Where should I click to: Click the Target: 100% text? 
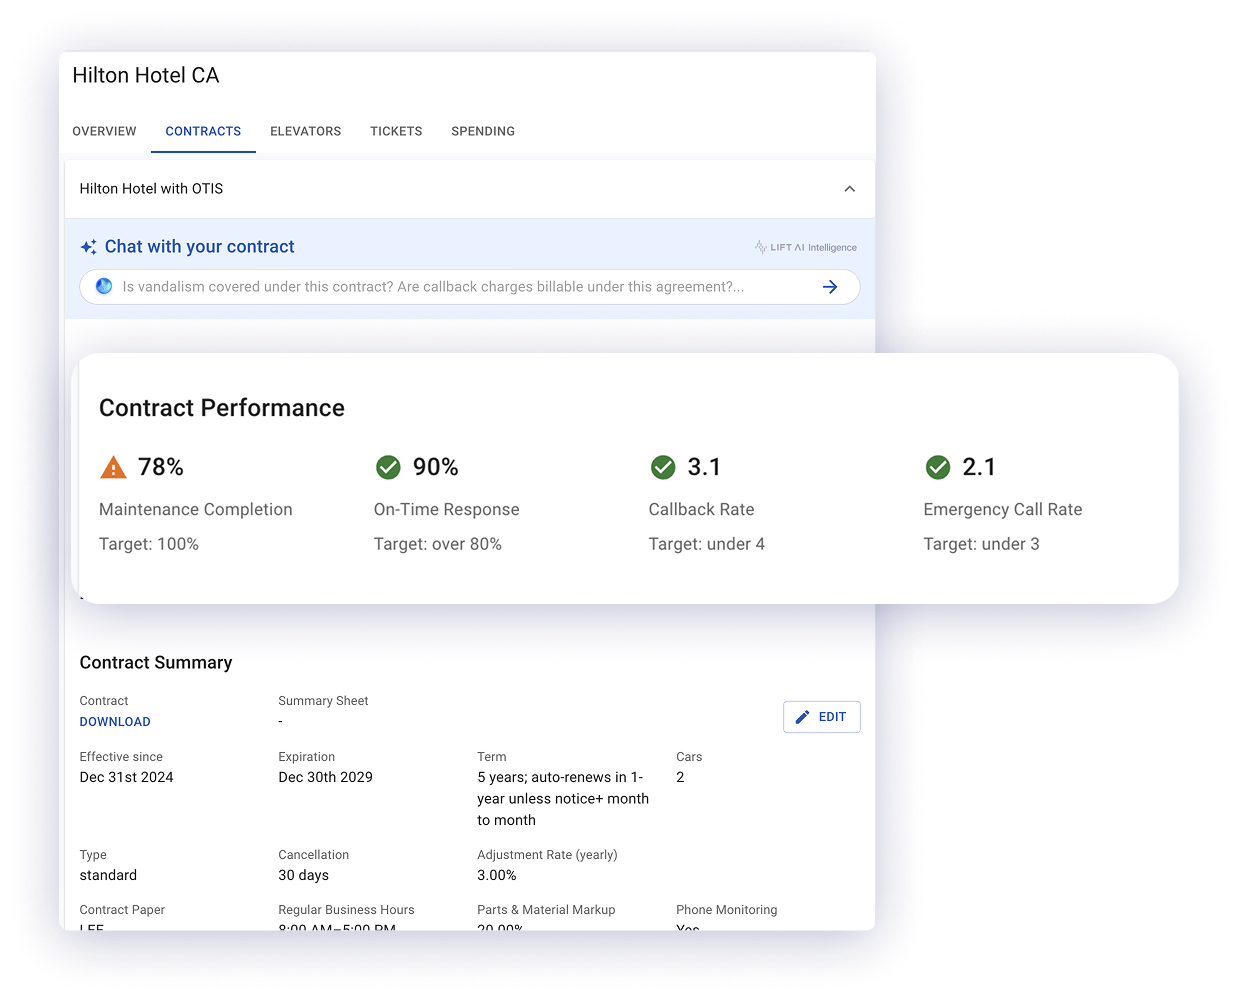(149, 544)
